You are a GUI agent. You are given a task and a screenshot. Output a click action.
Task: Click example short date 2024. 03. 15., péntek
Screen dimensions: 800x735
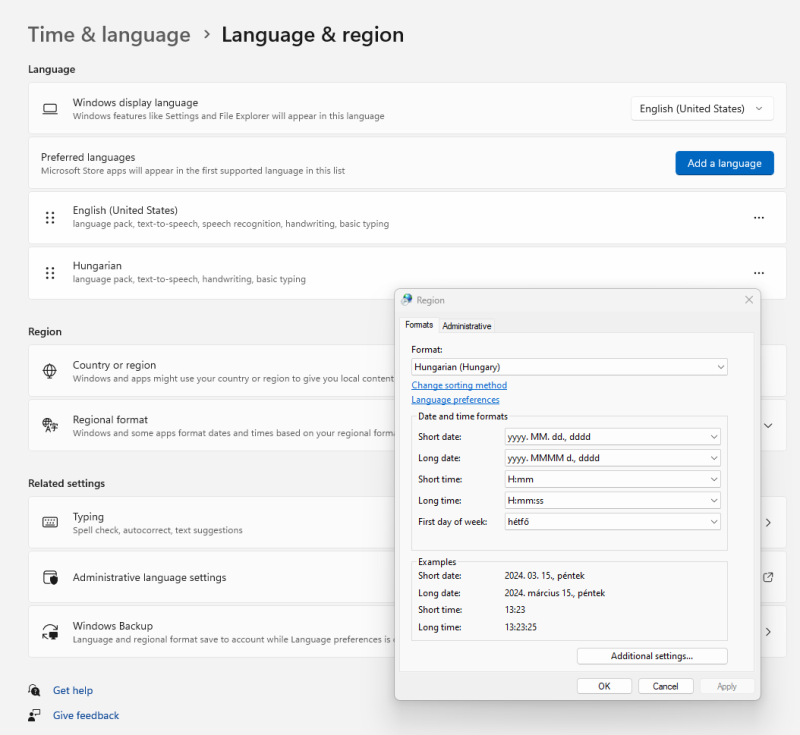(x=544, y=575)
